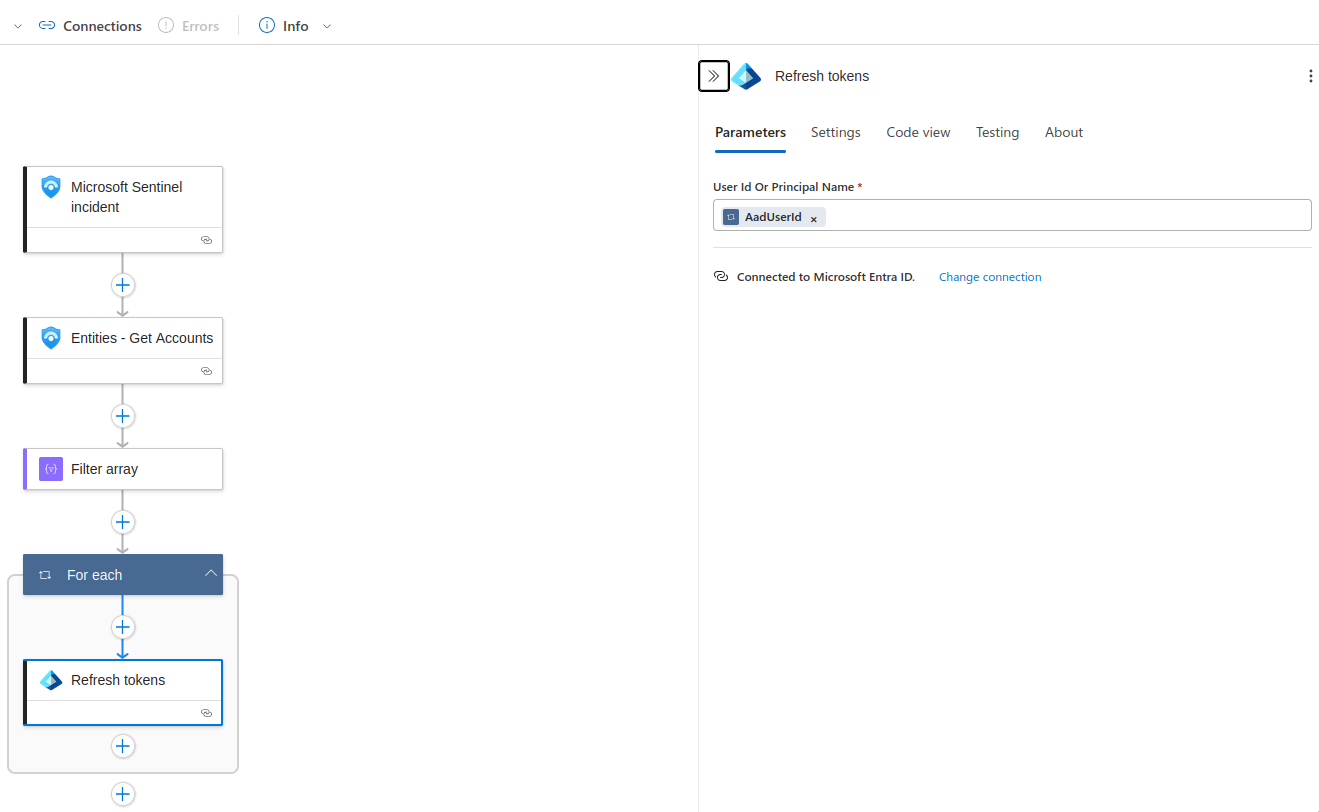Open the Errors toolbar item
This screenshot has height=812, width=1319.
click(188, 26)
